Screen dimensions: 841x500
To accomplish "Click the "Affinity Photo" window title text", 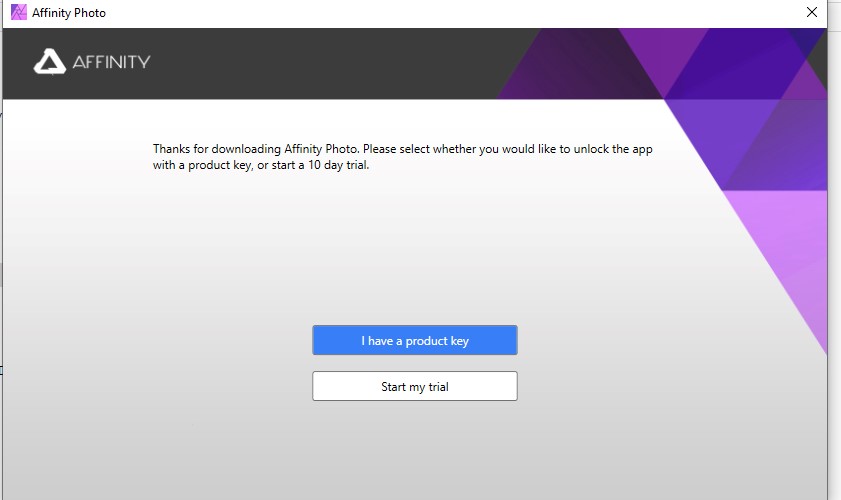I will [x=68, y=13].
